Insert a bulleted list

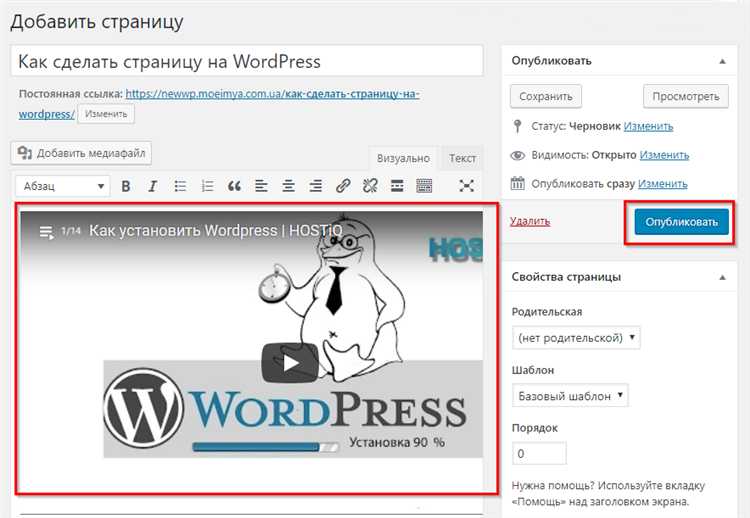point(180,186)
